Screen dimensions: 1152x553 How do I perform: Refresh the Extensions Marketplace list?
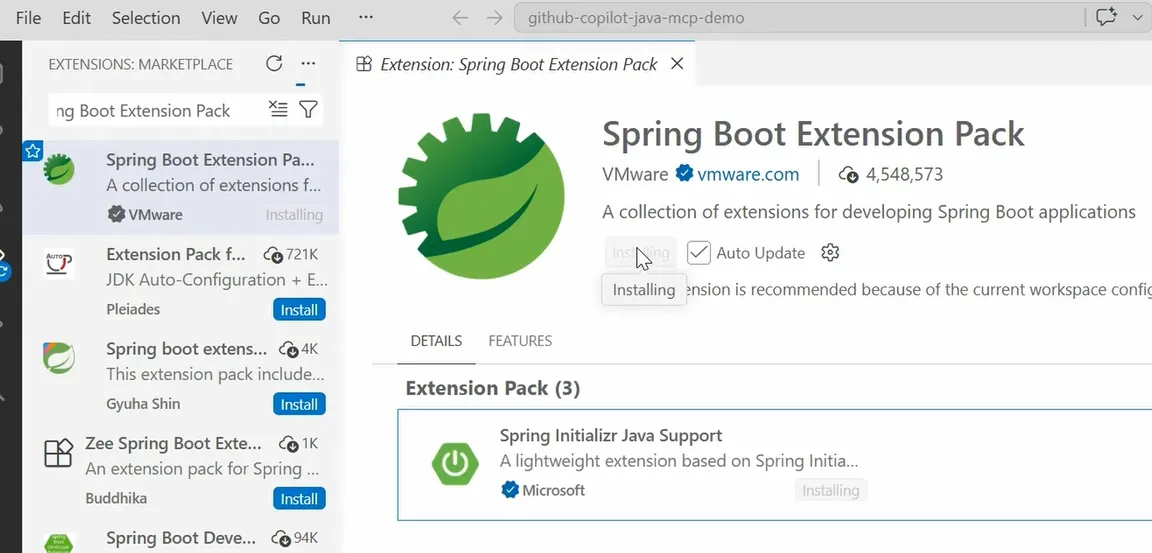(274, 64)
